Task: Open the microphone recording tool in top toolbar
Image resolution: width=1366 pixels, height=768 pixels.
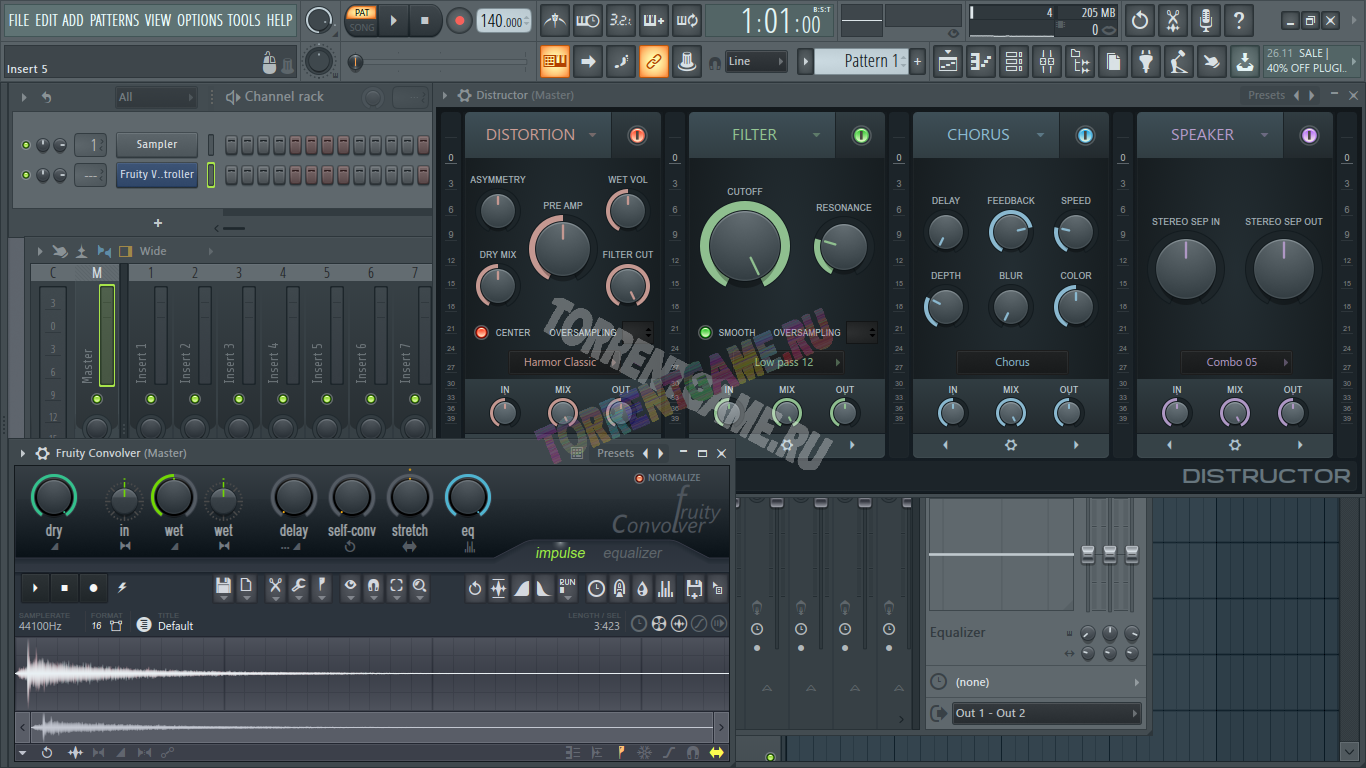Action: [x=1205, y=20]
